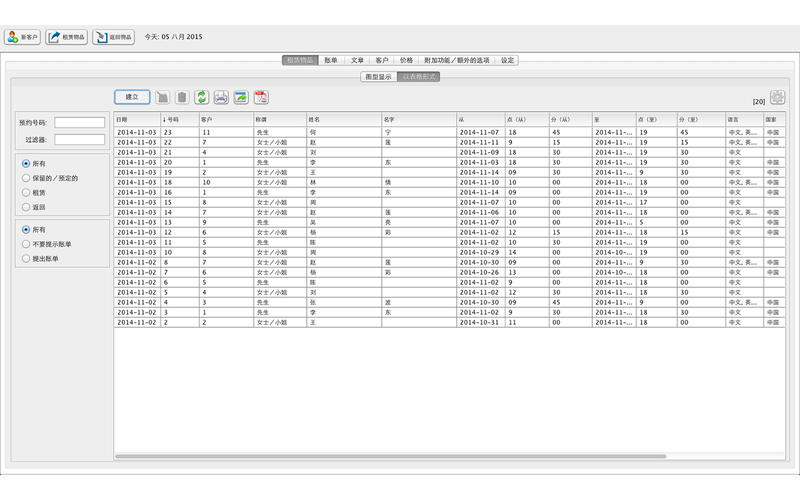Click the greyed edit icon beside 建立
This screenshot has width=800, height=500.
coord(162,97)
